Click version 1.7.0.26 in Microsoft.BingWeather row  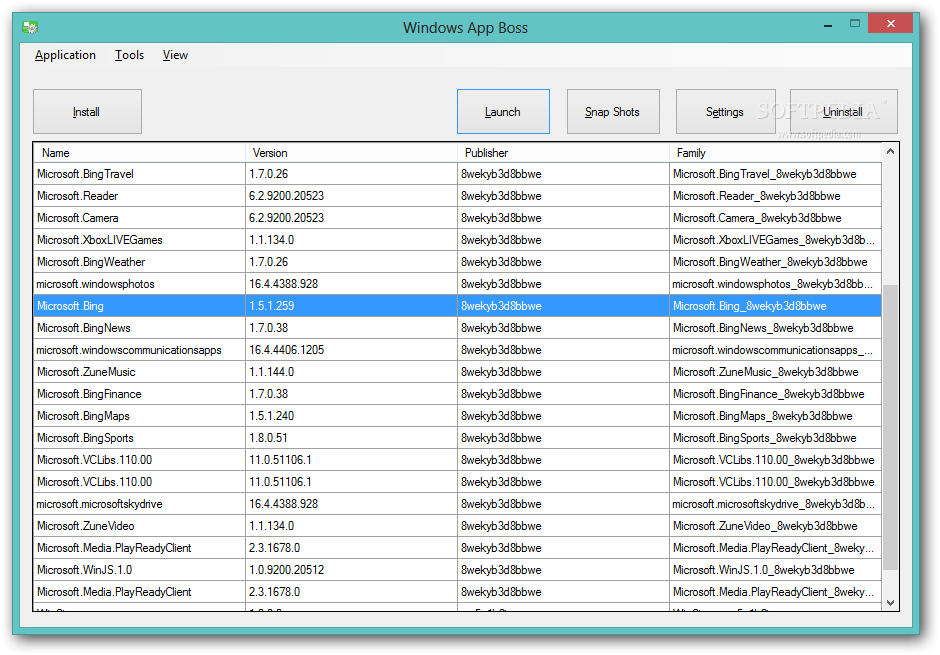(351, 262)
